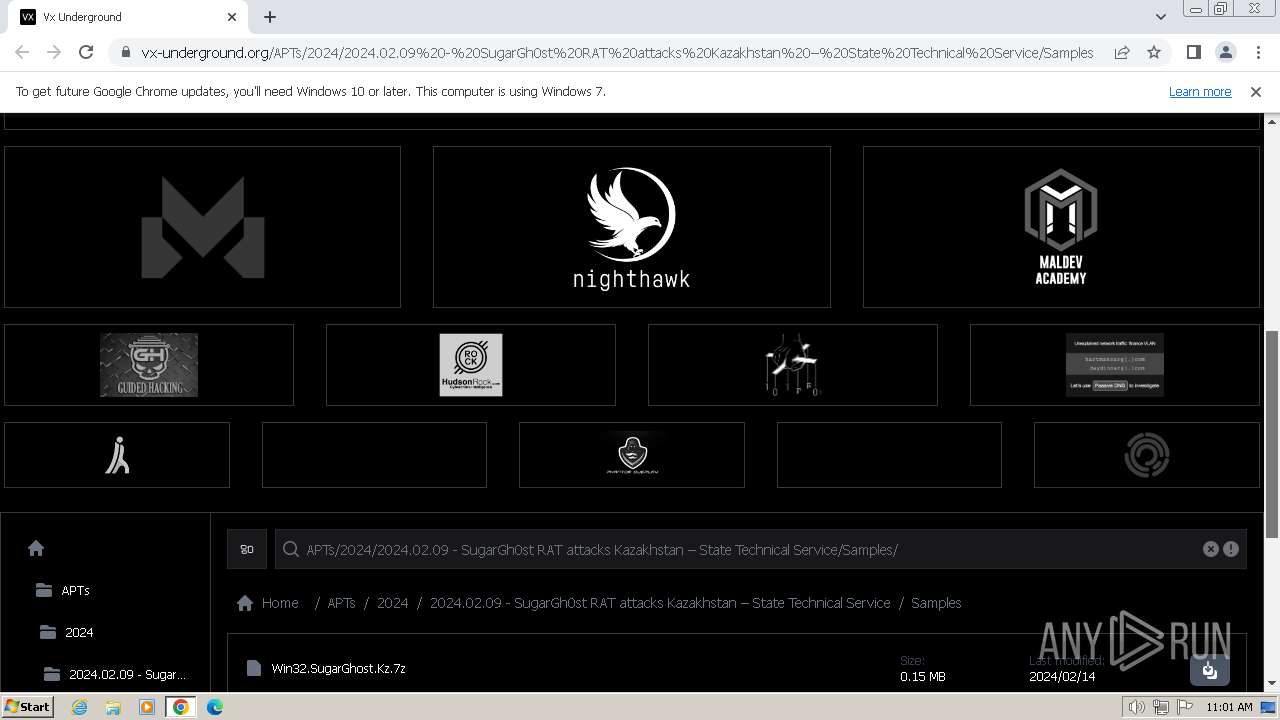Open the nighthawk sponsor banner
Viewport: 1280px width, 720px height.
[631, 227]
